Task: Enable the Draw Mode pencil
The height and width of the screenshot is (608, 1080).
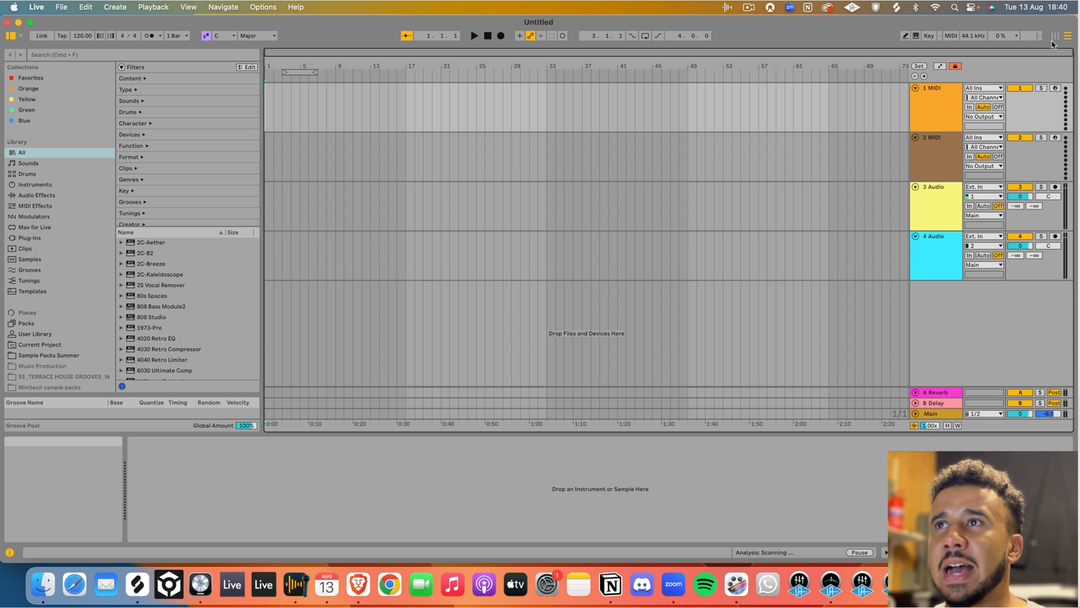Action: tap(905, 36)
